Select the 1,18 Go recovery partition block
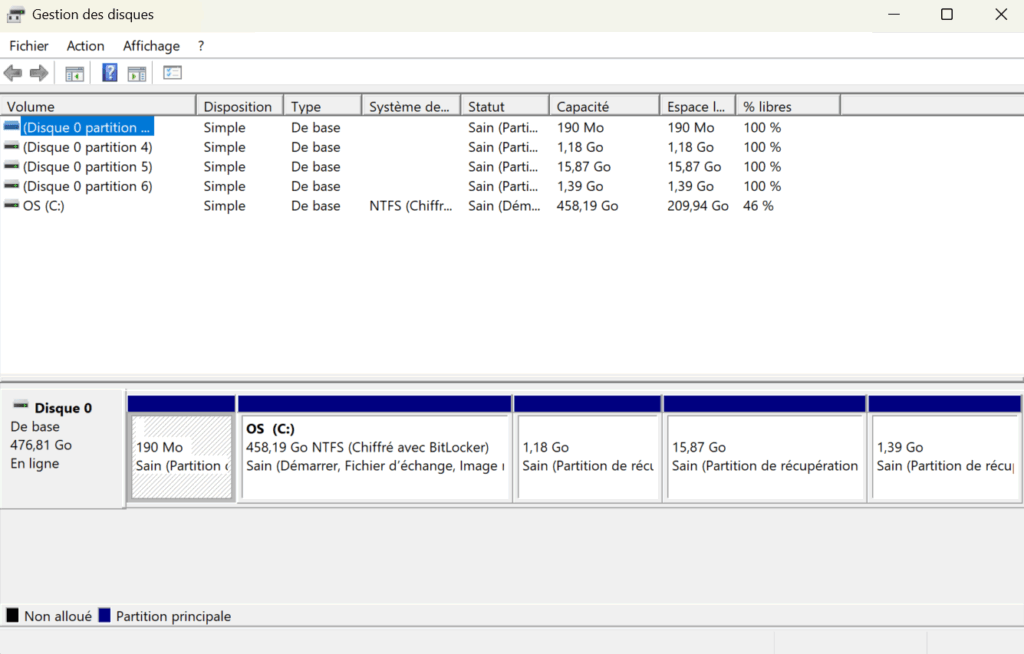The height and width of the screenshot is (654, 1024). click(x=588, y=450)
